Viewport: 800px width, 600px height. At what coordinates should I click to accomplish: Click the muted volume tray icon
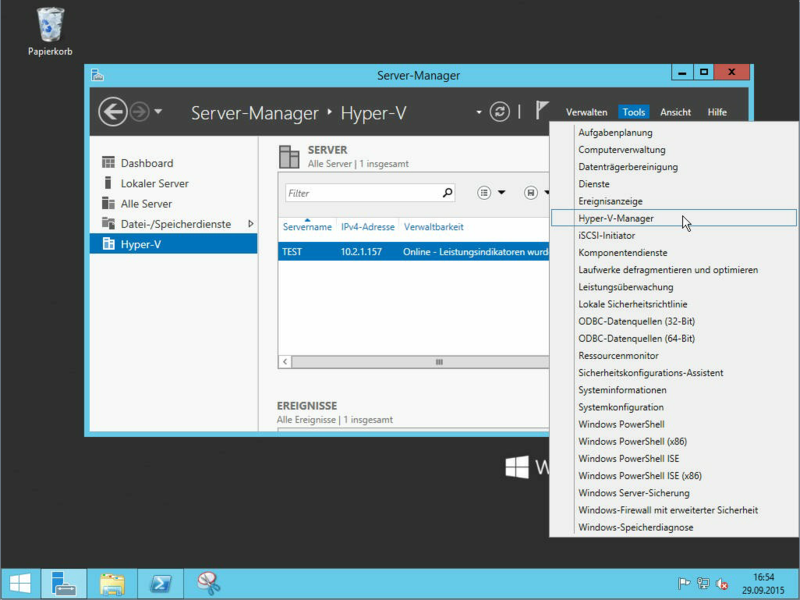coord(721,584)
